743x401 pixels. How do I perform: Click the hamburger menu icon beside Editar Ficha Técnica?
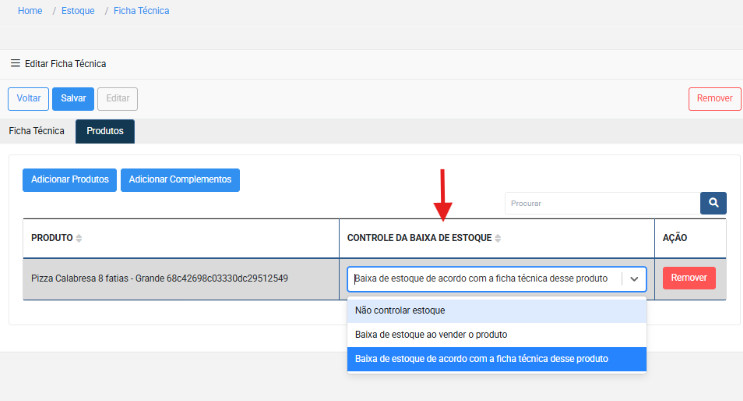coord(15,63)
